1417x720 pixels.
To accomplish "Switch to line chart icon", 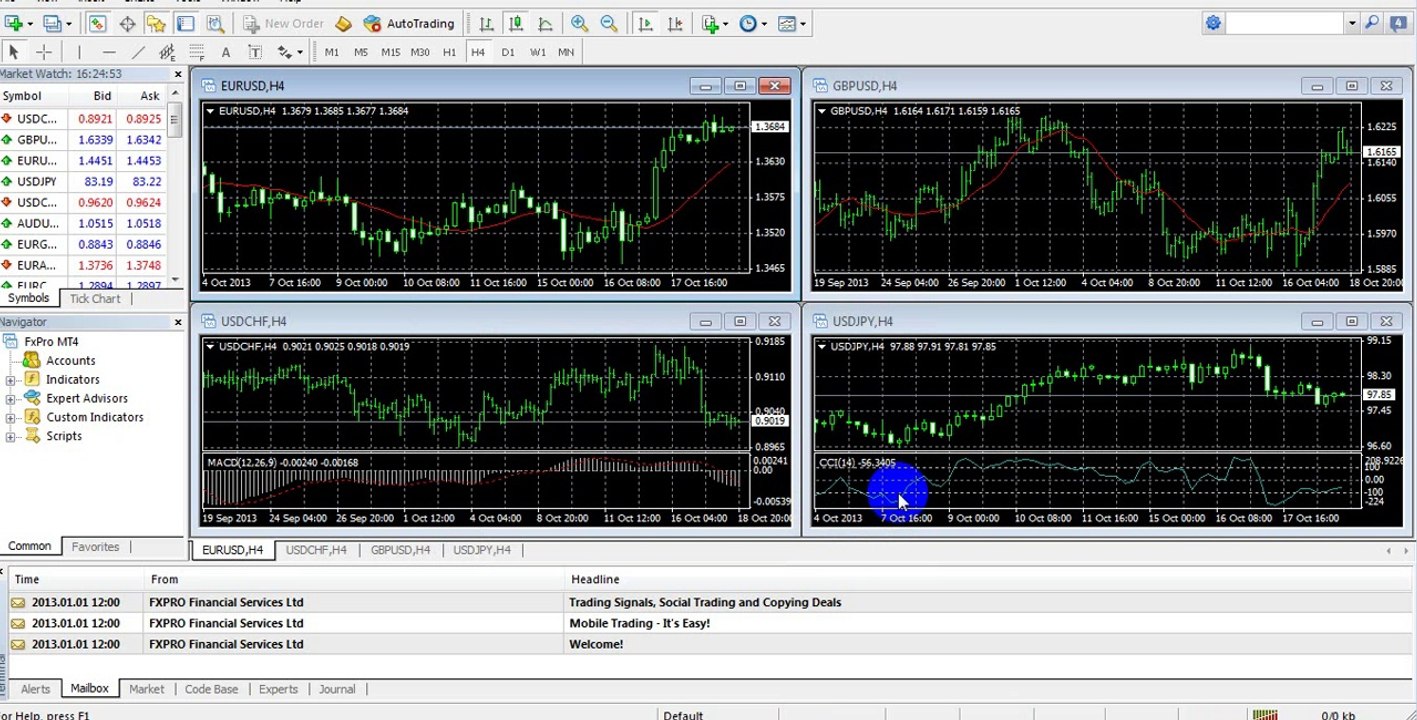I will coord(545,23).
